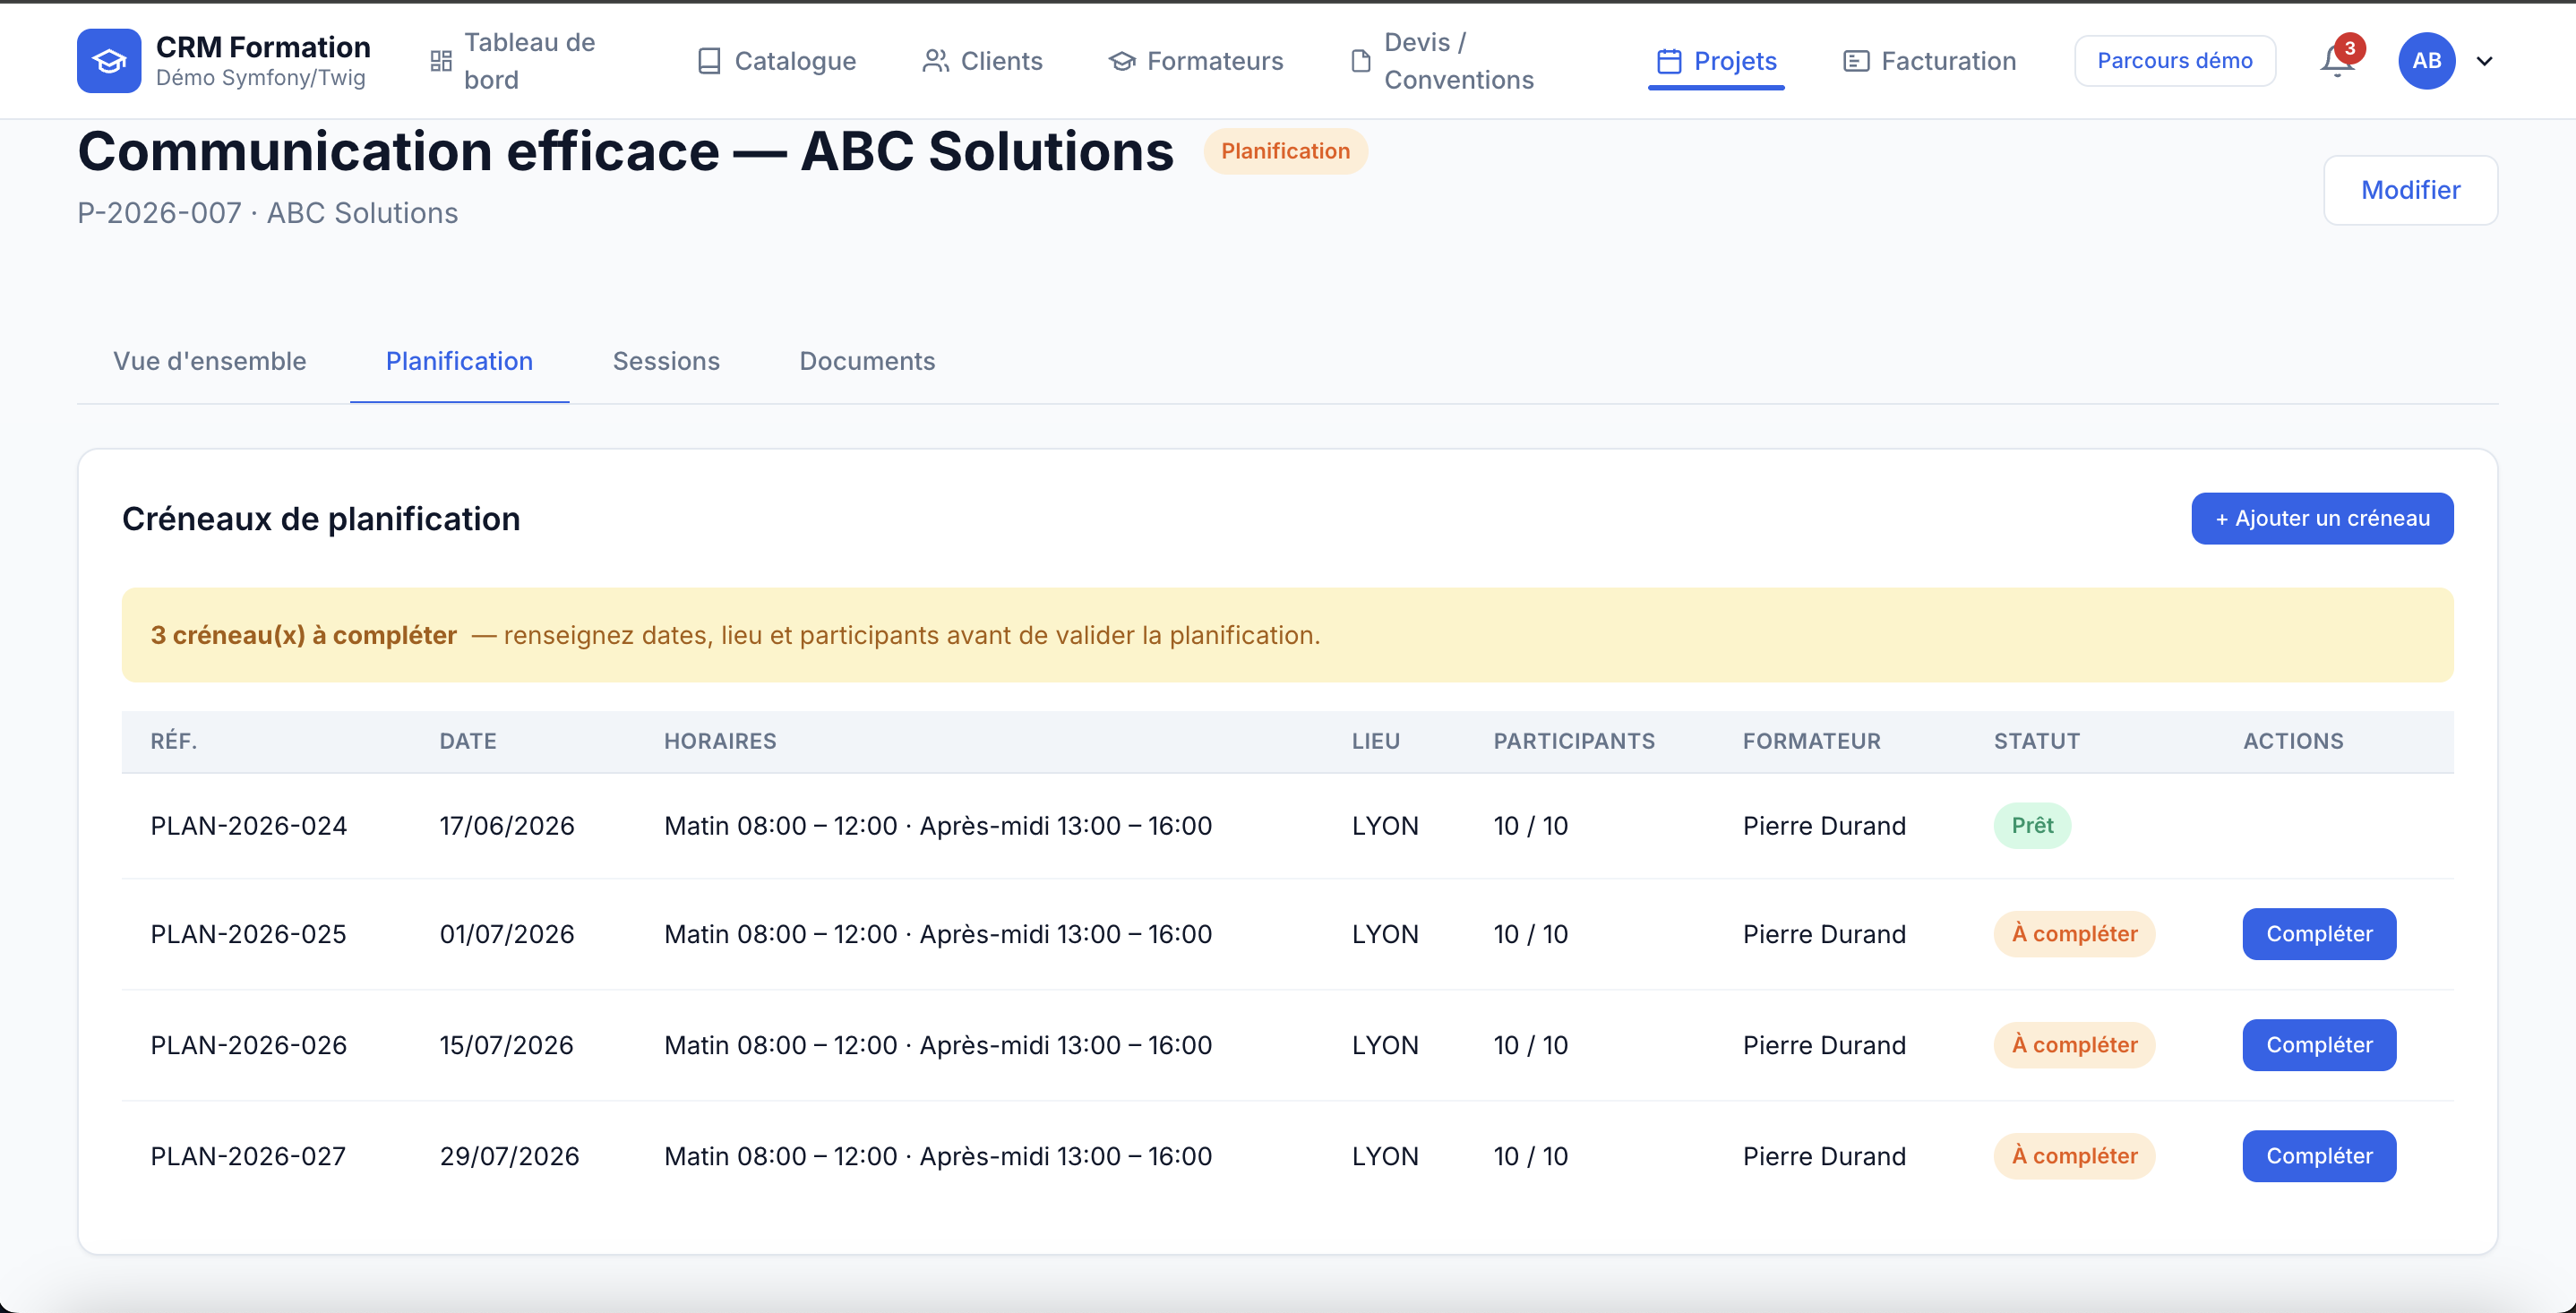Viewport: 2576px width, 1313px height.
Task: Open Devis / Conventions menu
Action: (x=1459, y=61)
